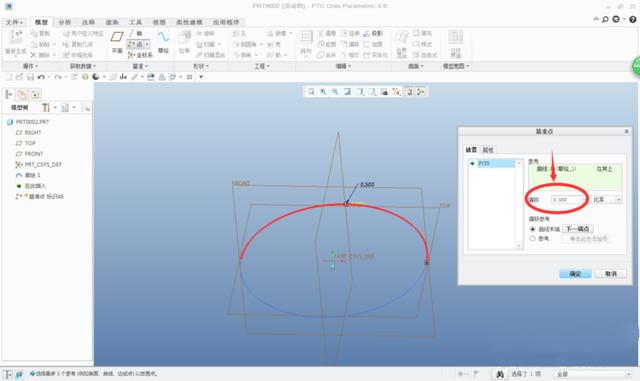Expand the Editing (编辑) group menu
The width and height of the screenshot is (640, 381).
(x=343, y=66)
